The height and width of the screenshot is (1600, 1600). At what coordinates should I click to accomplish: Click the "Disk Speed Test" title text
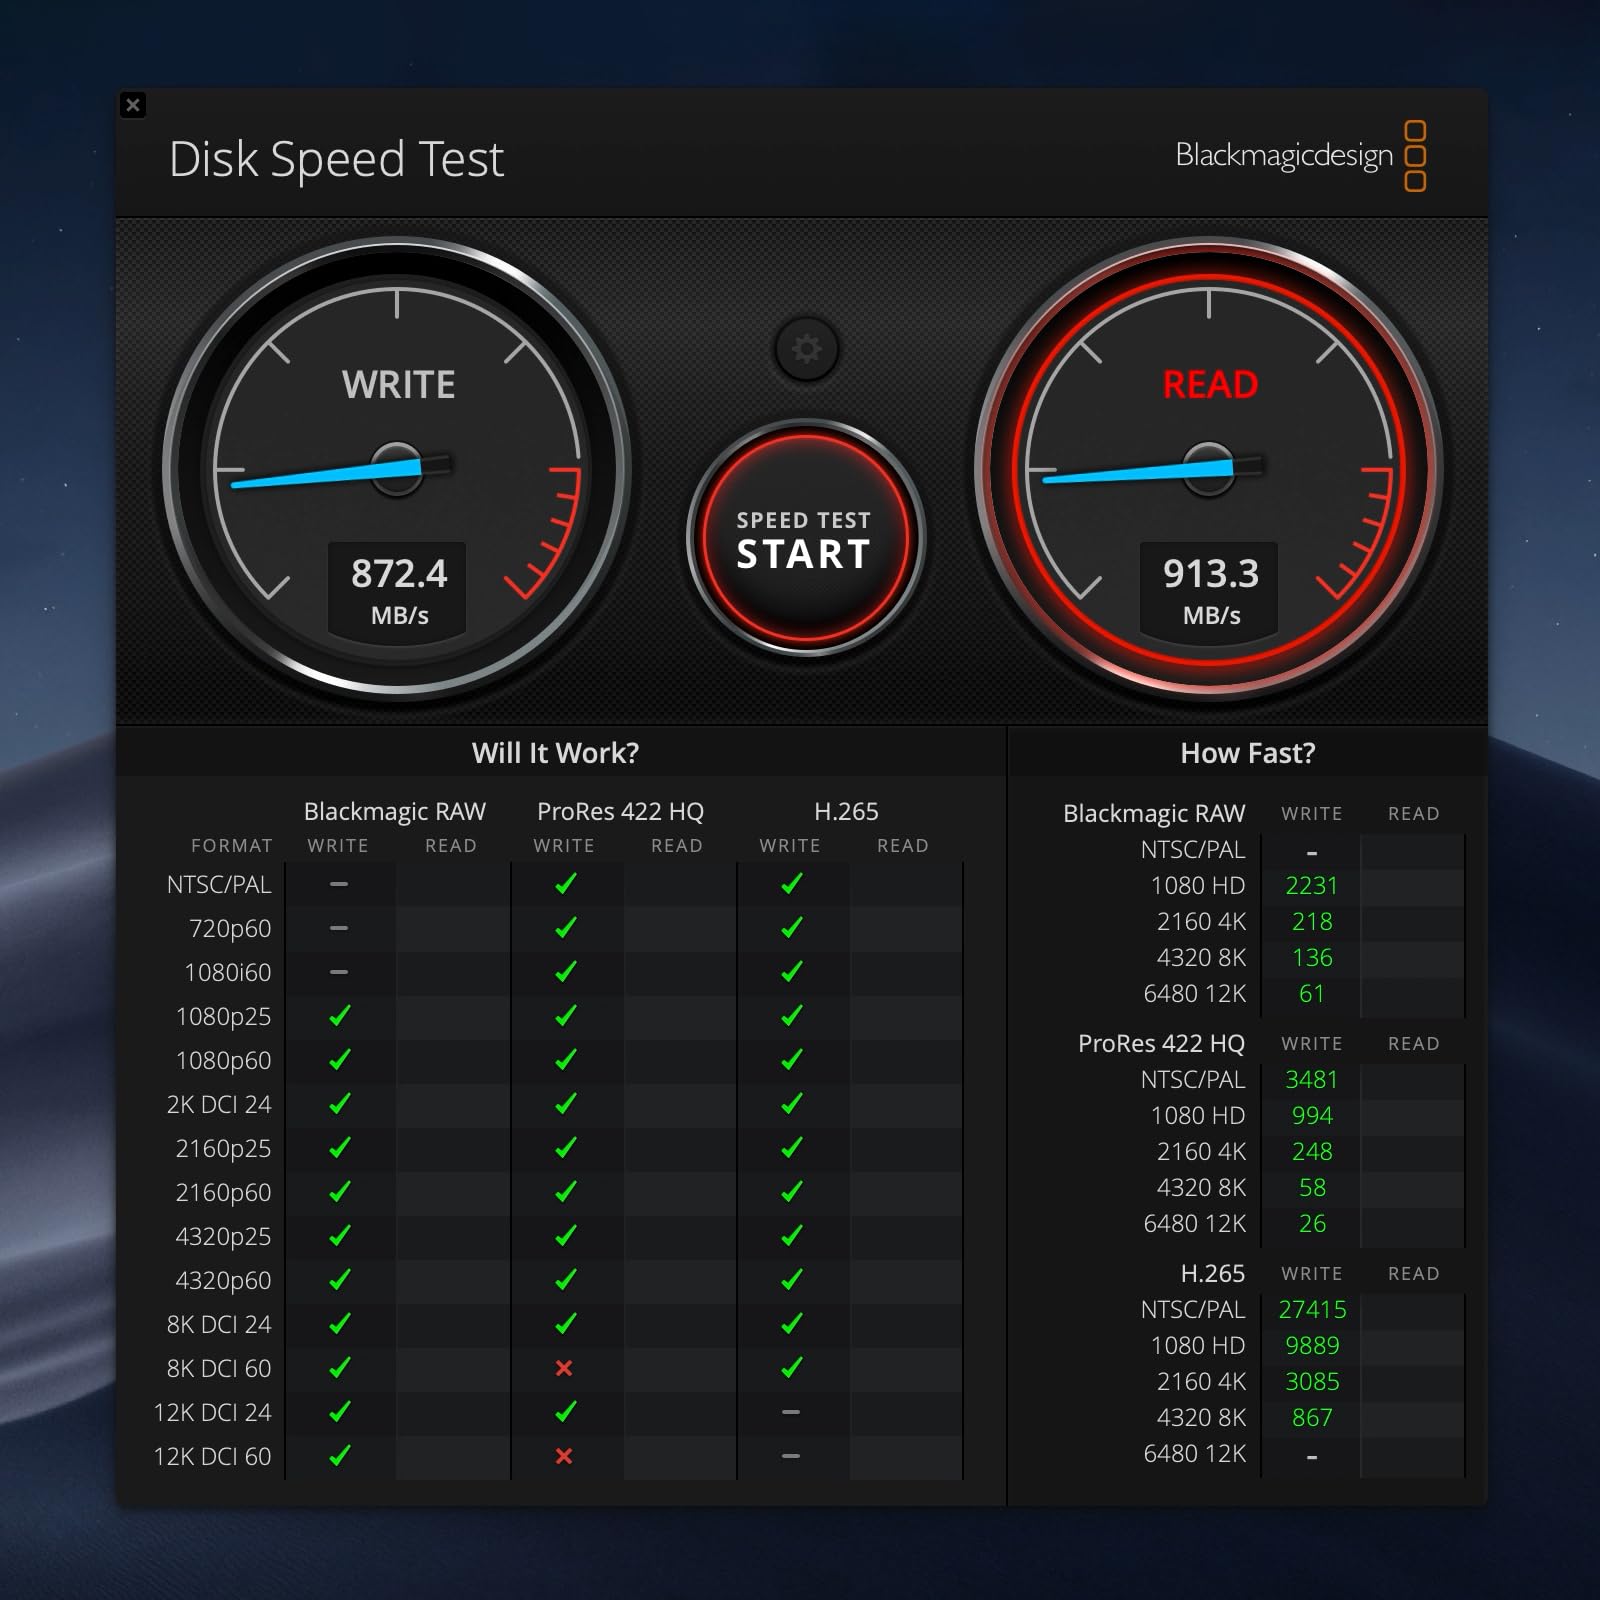(x=336, y=159)
